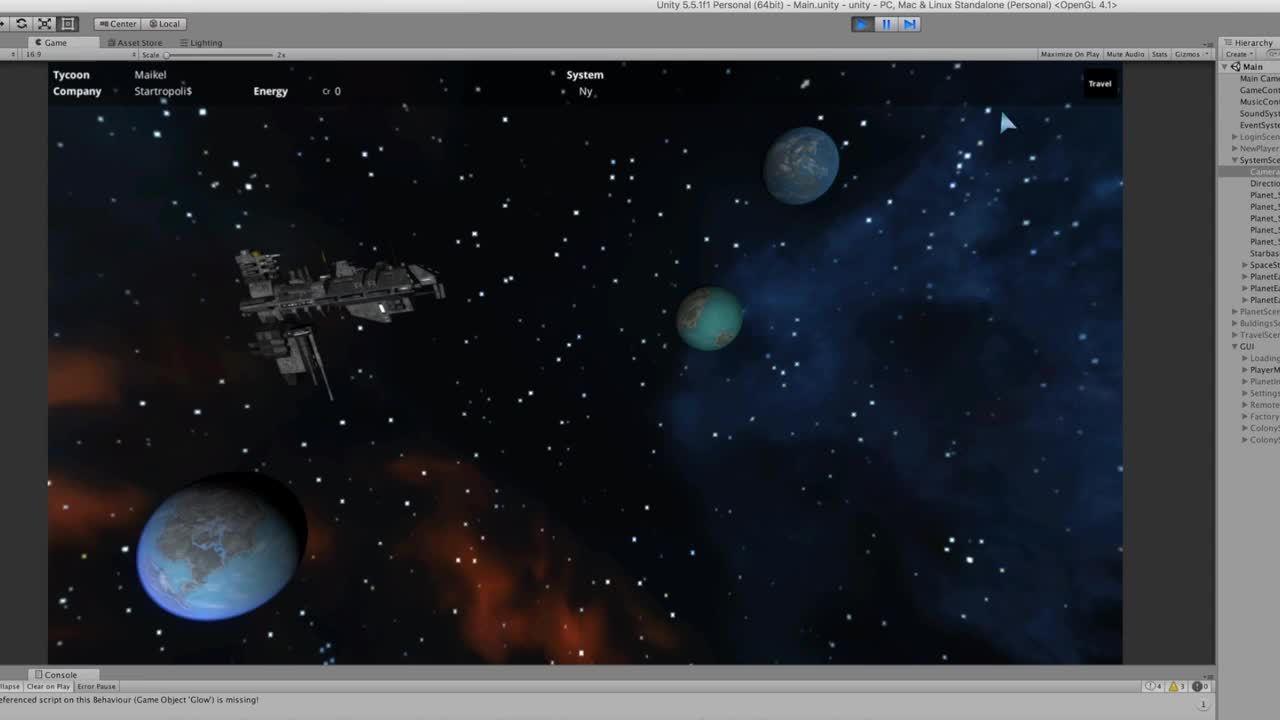Expand the GUI object in the Hierarchy

click(x=1236, y=346)
